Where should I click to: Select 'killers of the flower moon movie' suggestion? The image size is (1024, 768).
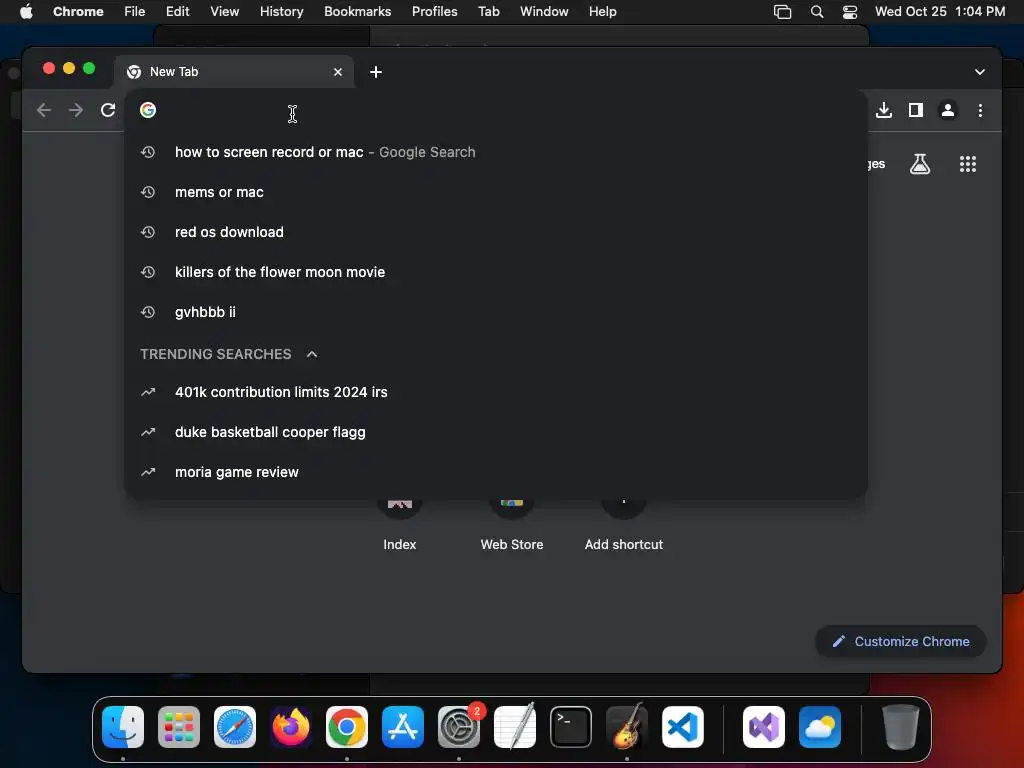[496, 272]
